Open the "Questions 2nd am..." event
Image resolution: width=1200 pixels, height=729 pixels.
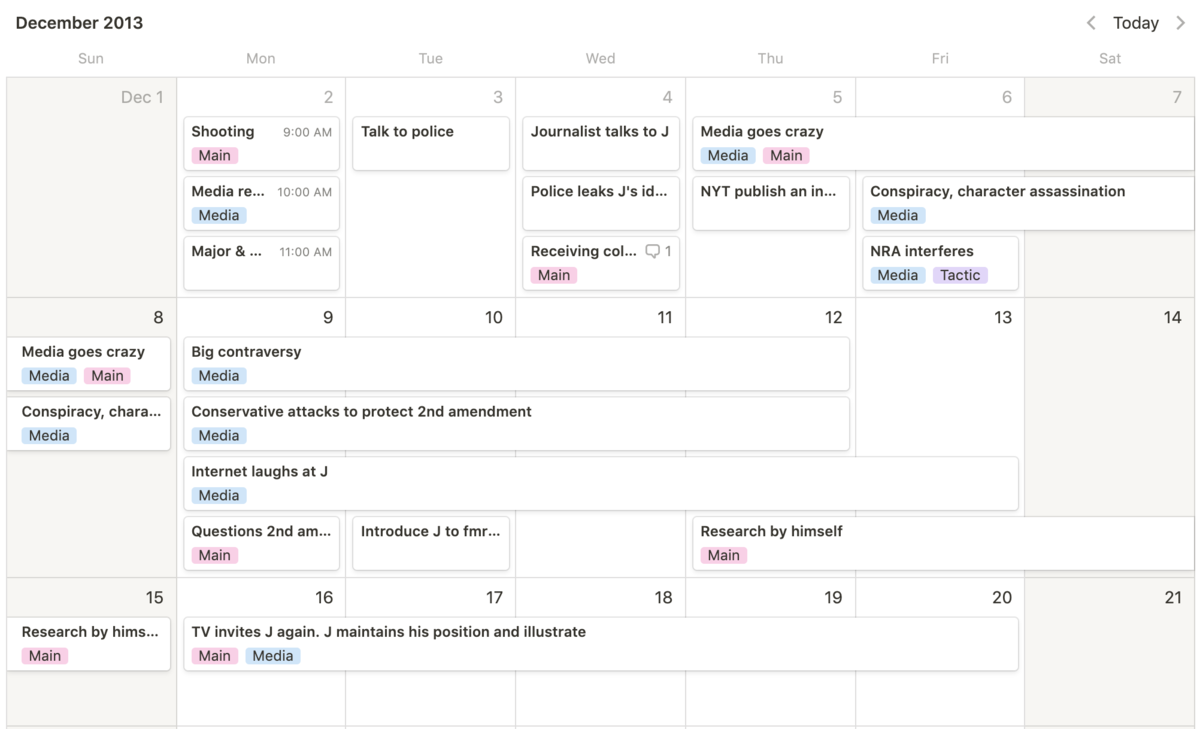coord(261,543)
